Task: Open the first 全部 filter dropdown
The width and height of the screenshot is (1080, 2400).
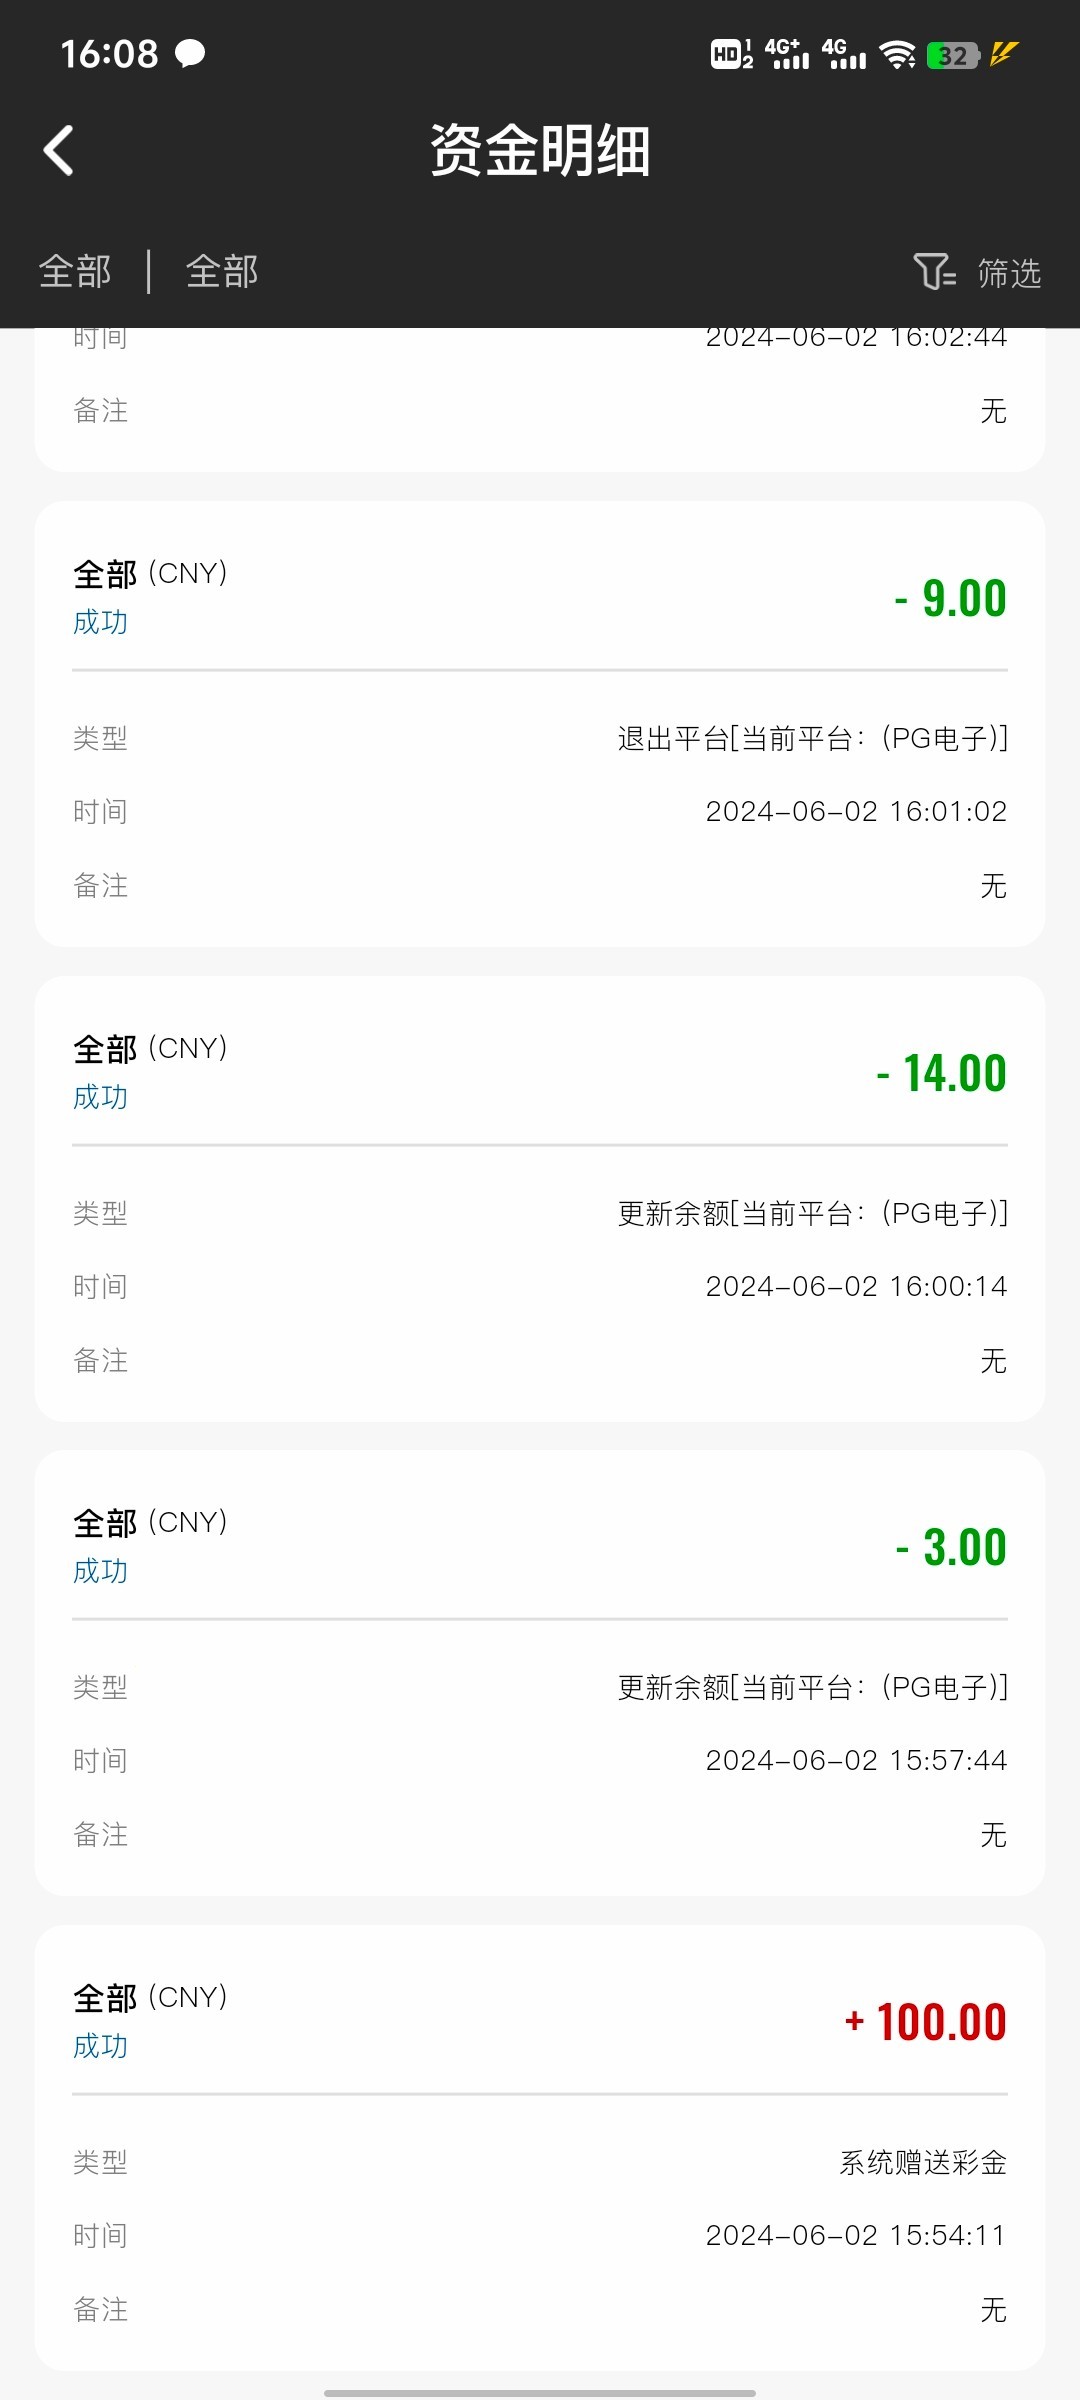Action: (x=75, y=272)
